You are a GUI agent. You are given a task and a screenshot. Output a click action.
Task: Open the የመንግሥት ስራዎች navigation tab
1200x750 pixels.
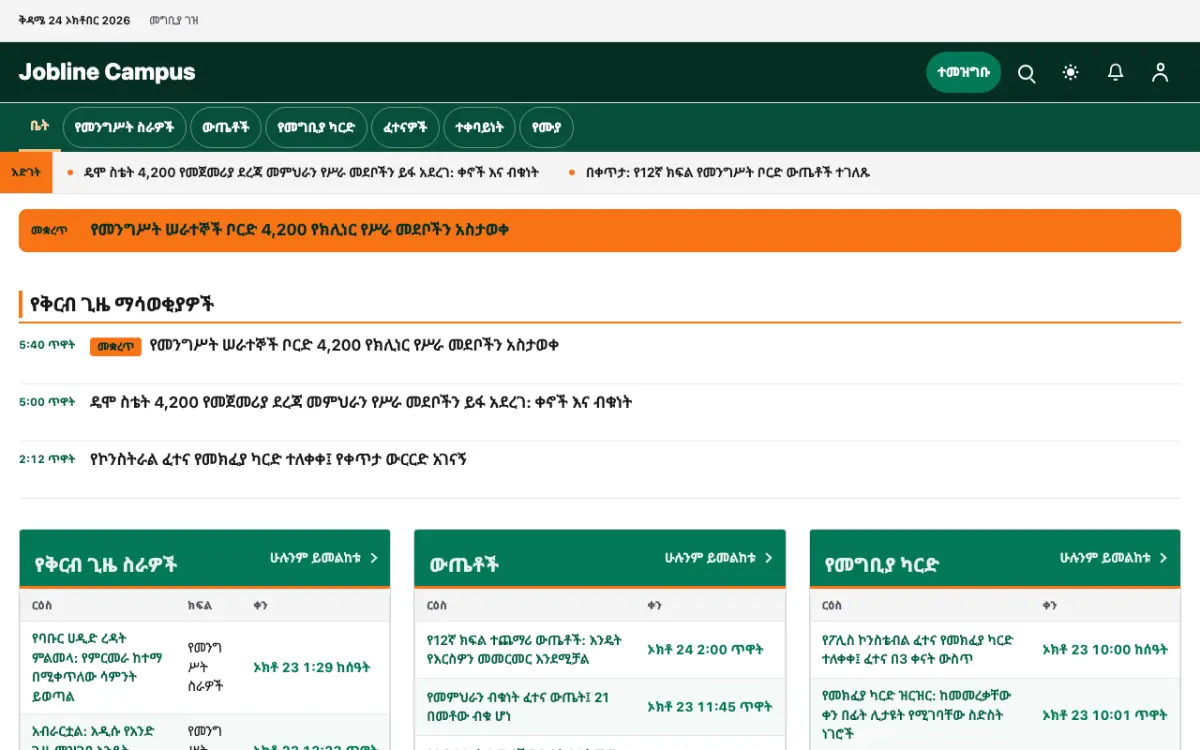[x=125, y=127]
